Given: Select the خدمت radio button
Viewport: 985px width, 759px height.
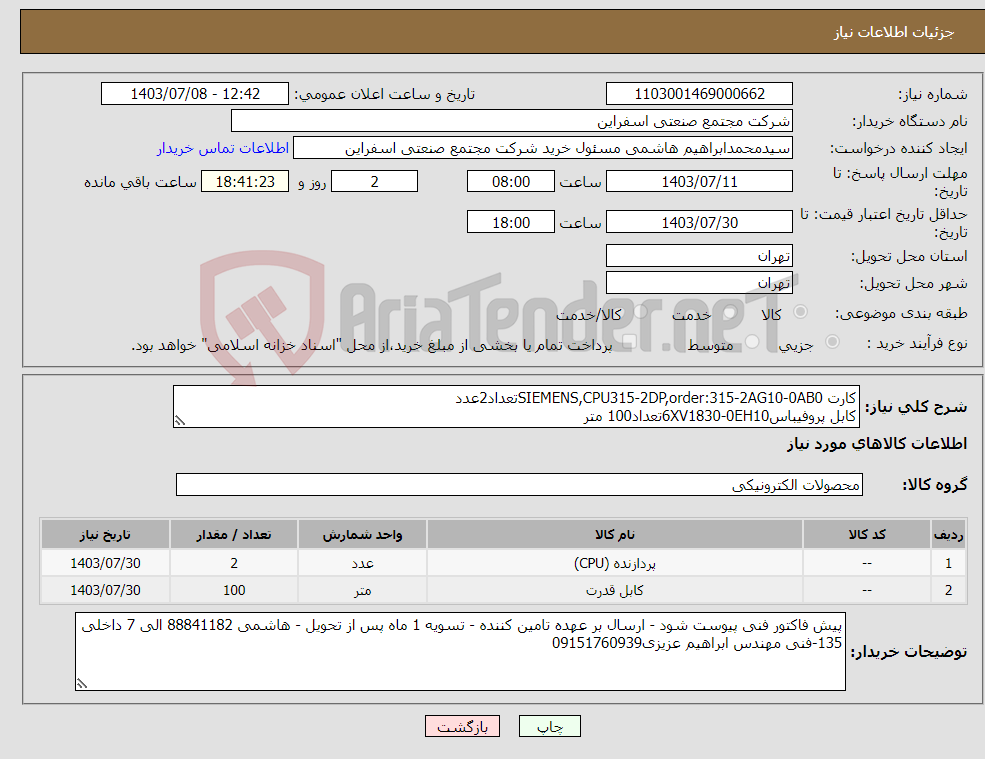Looking at the screenshot, I should (730, 312).
